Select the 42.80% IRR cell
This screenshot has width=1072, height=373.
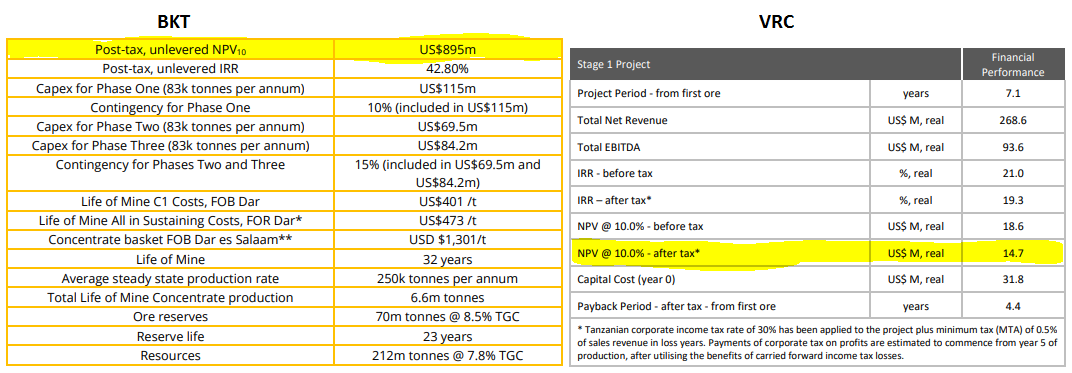click(448, 68)
